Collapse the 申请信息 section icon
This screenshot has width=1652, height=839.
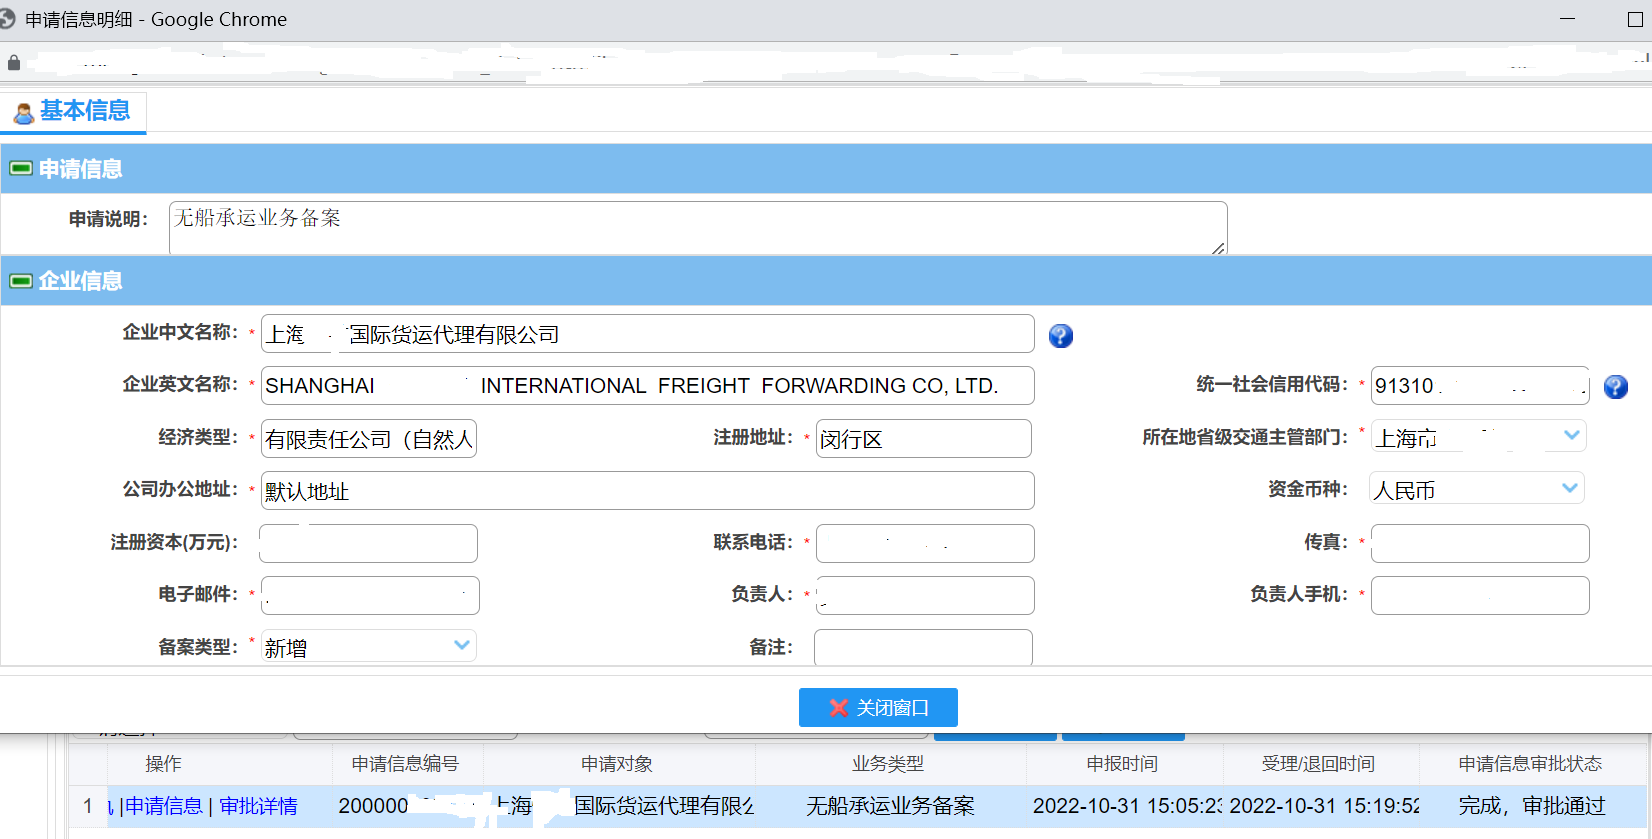21,169
